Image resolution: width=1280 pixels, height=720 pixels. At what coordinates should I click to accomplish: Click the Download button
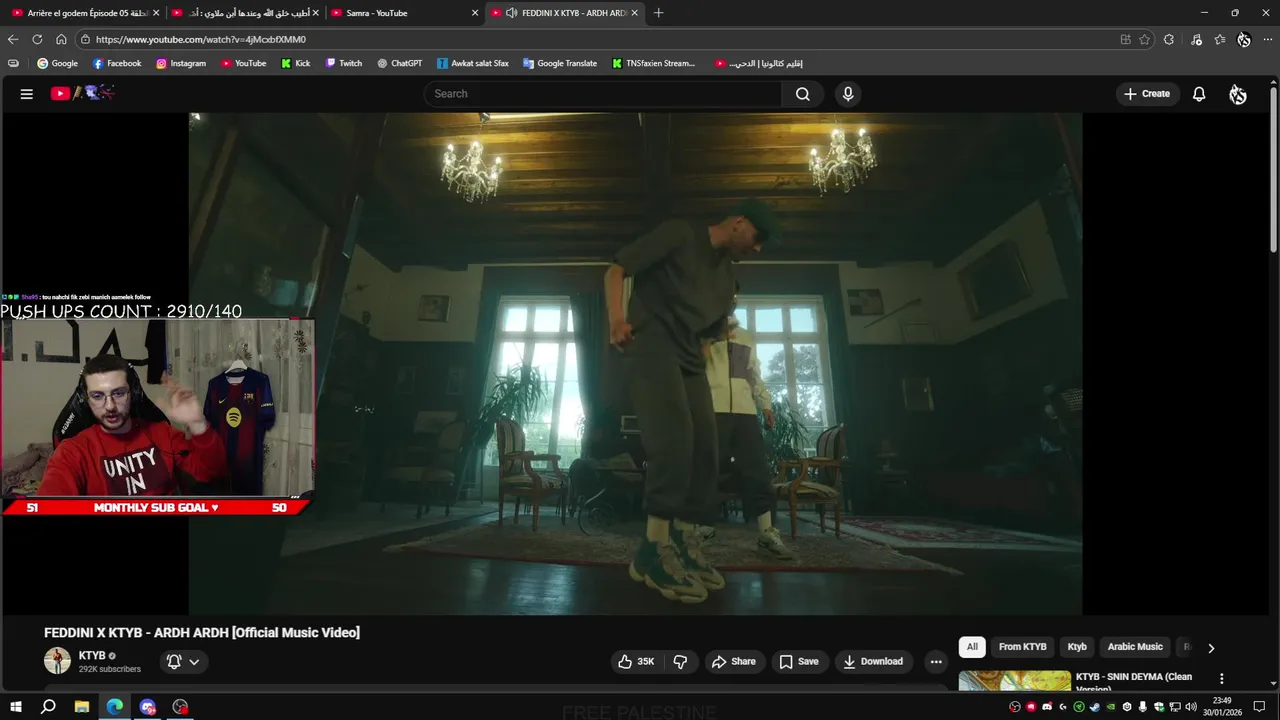click(x=873, y=662)
